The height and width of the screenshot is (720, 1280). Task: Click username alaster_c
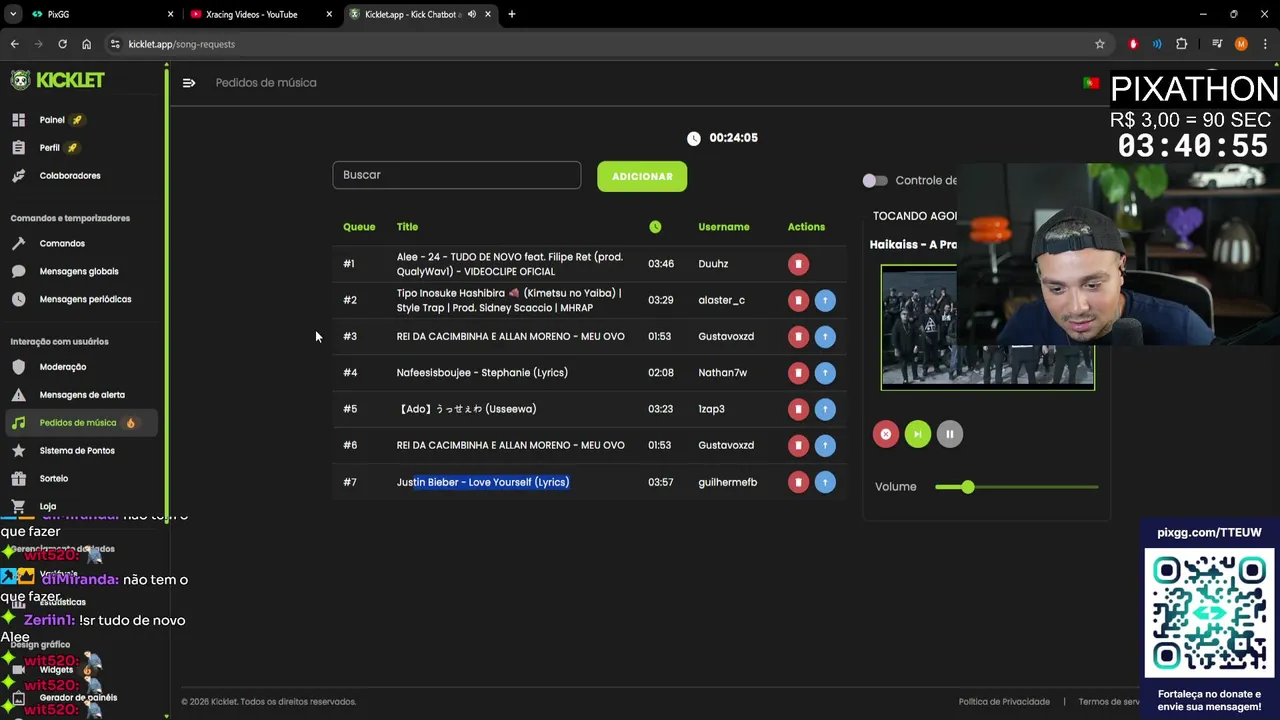[x=721, y=300]
